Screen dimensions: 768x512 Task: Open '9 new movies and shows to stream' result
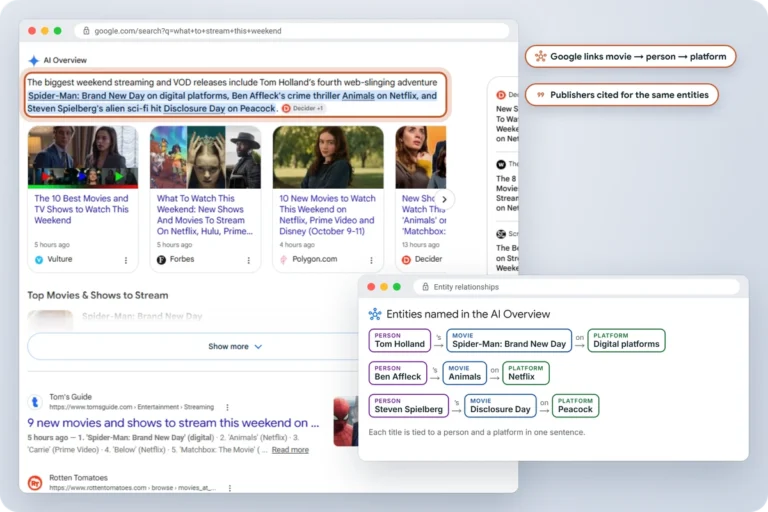point(173,423)
